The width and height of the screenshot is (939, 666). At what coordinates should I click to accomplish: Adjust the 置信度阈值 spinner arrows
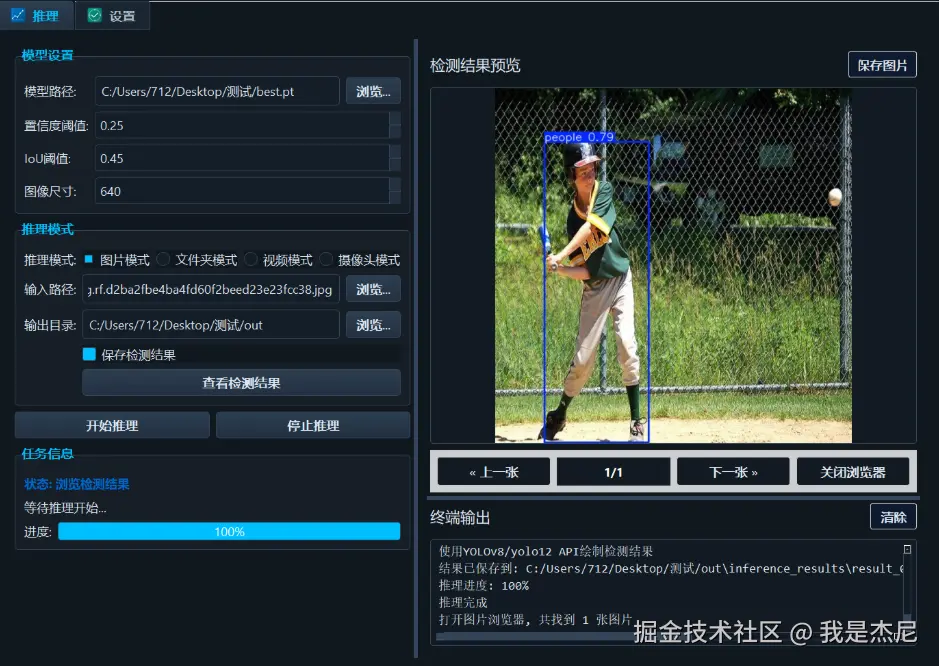click(395, 126)
